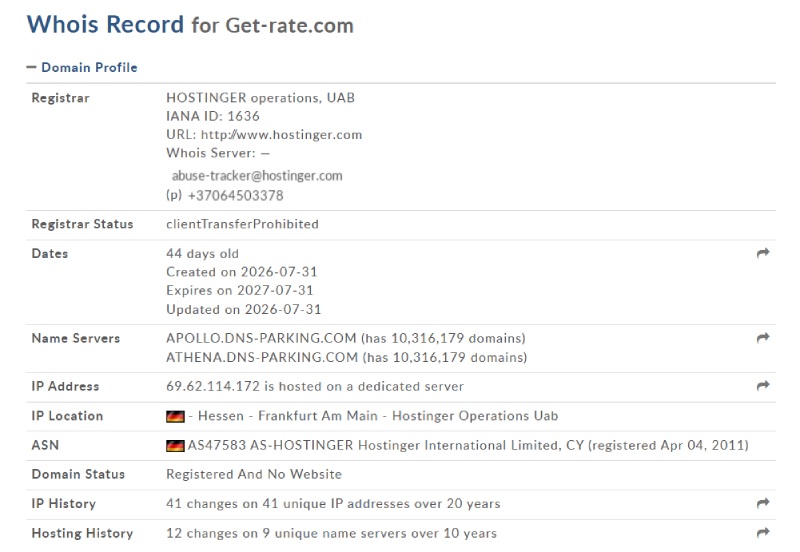800x552 pixels.
Task: Click the Dates row label
Action: click(49, 254)
